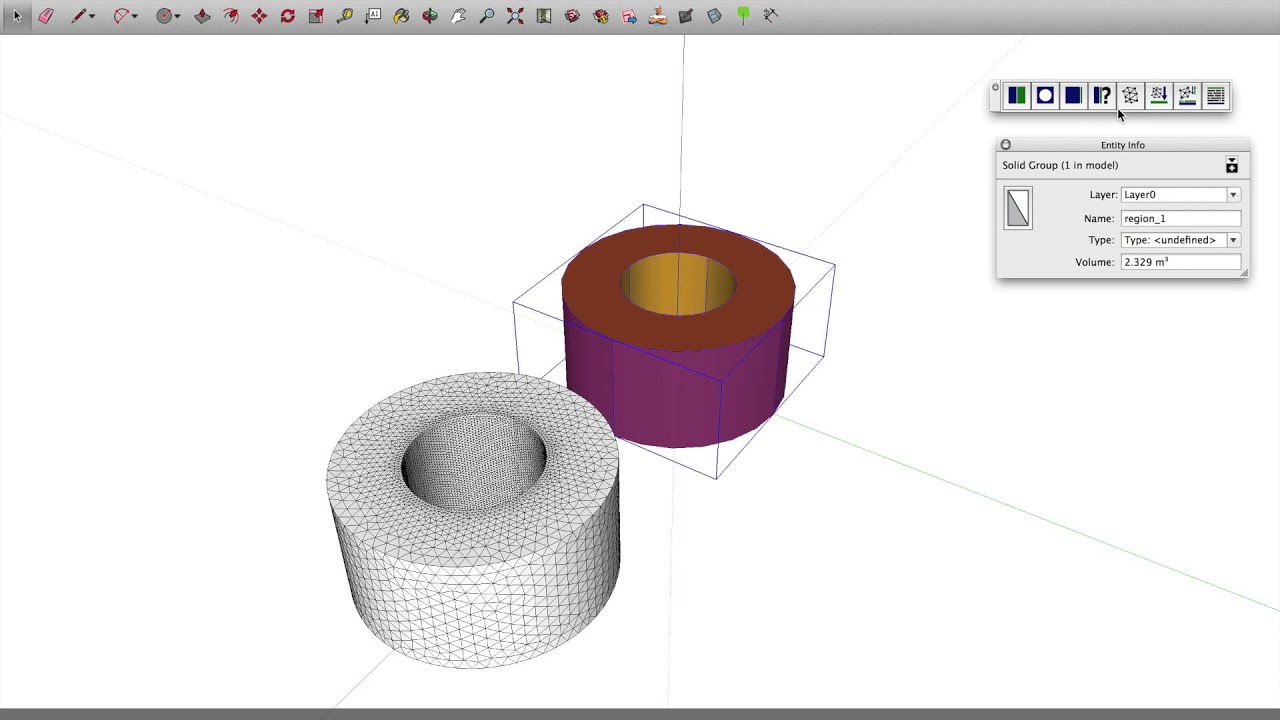Screen dimensions: 1280x720
Task: Click the Send to LayOut icon
Action: coord(629,15)
